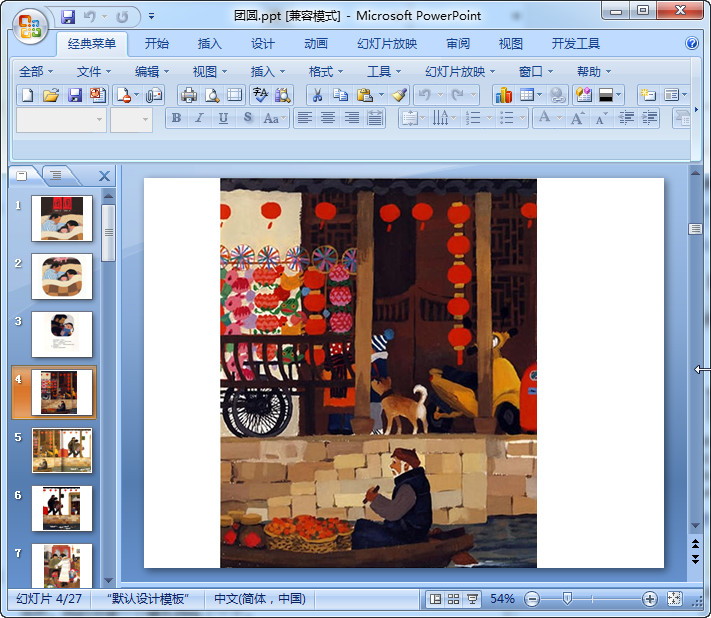Toggle Bold formatting
711x618 pixels.
[x=176, y=118]
